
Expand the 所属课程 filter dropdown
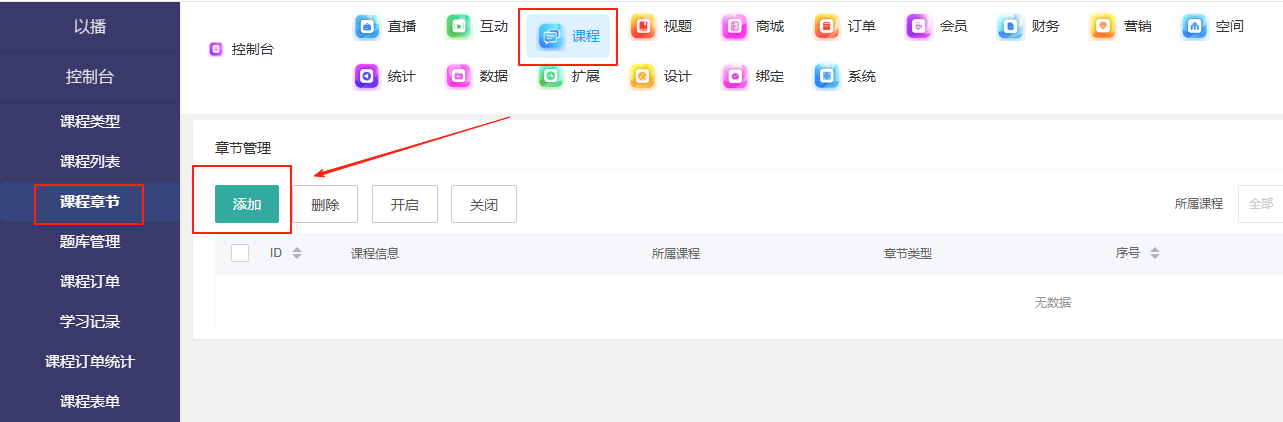[1260, 204]
